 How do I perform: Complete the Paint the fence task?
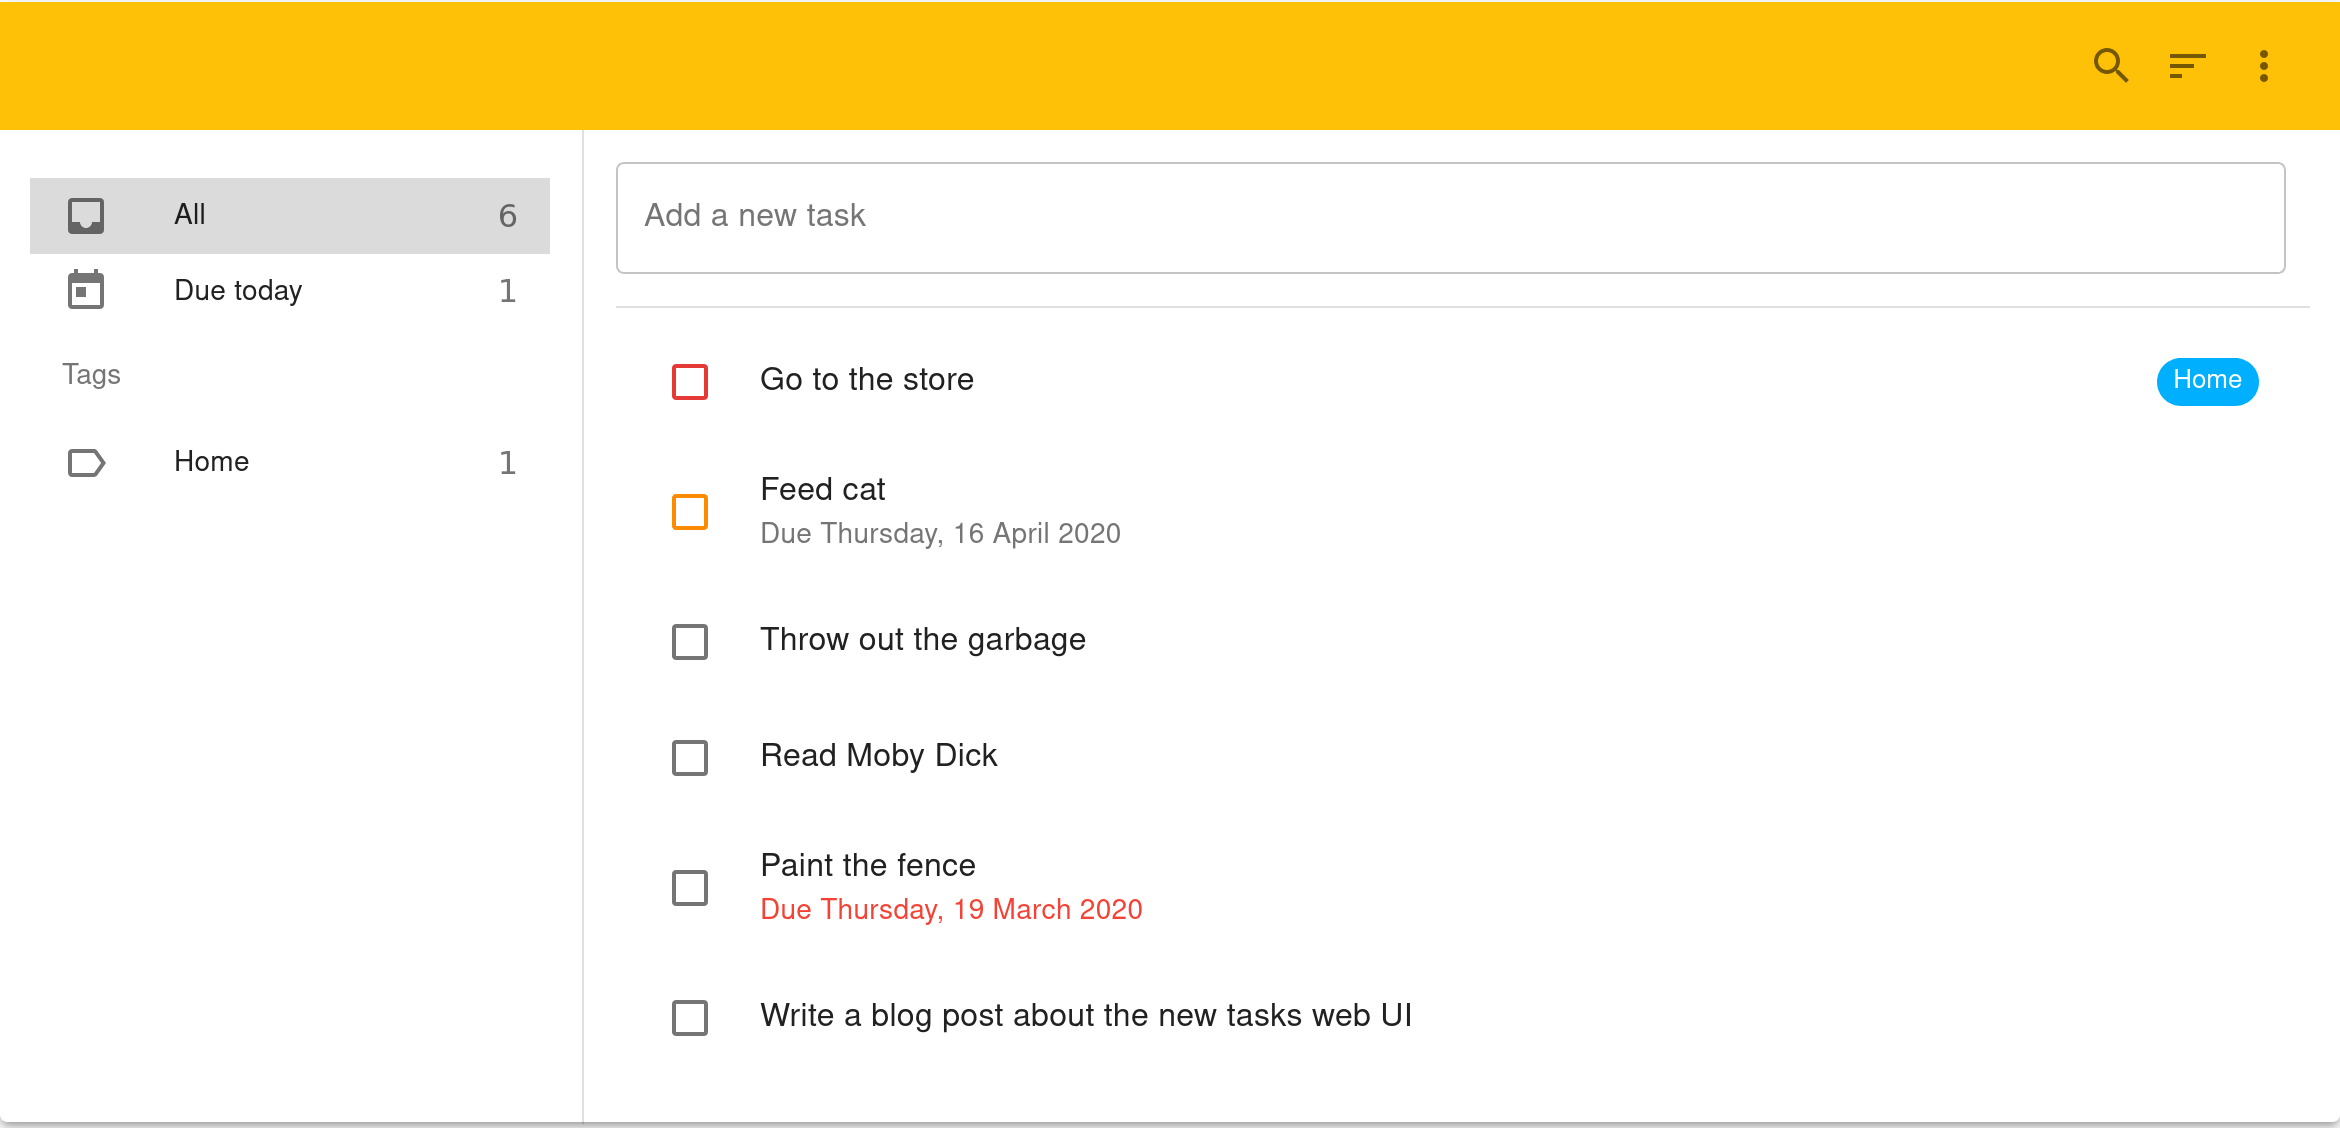pos(690,887)
